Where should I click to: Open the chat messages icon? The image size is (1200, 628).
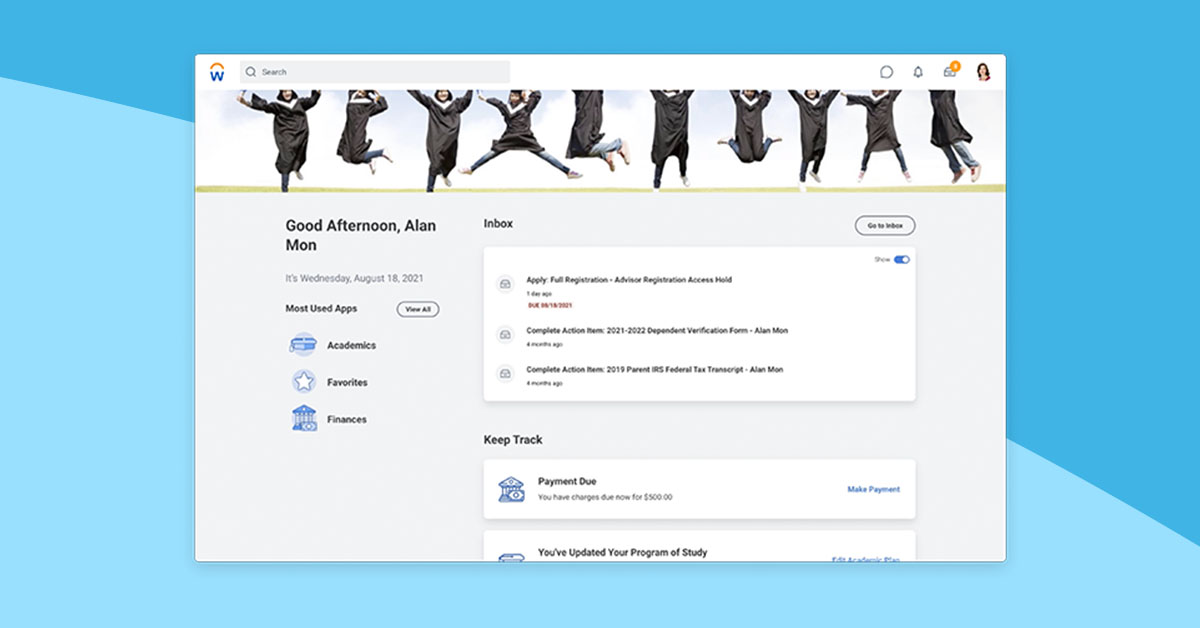point(886,72)
